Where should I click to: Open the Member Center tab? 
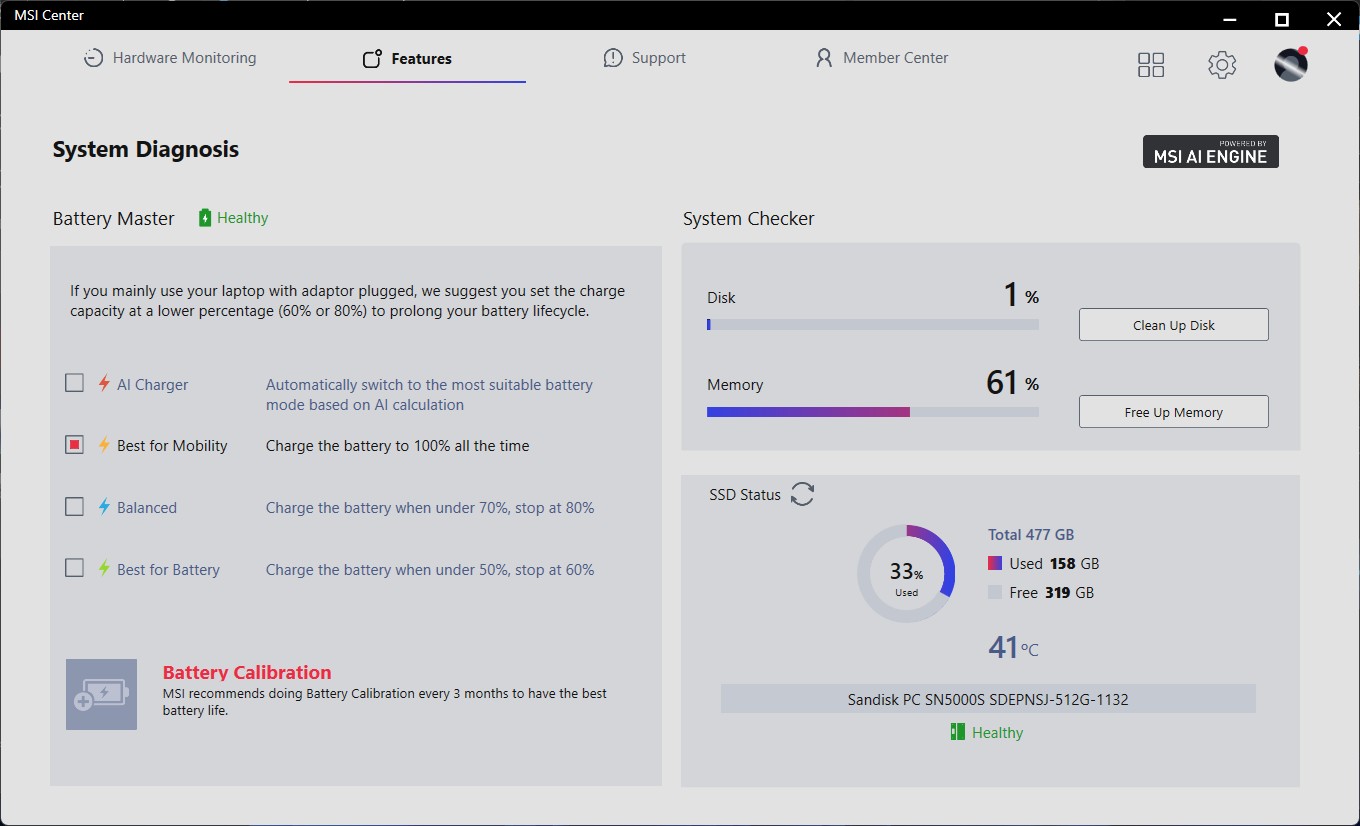882,58
